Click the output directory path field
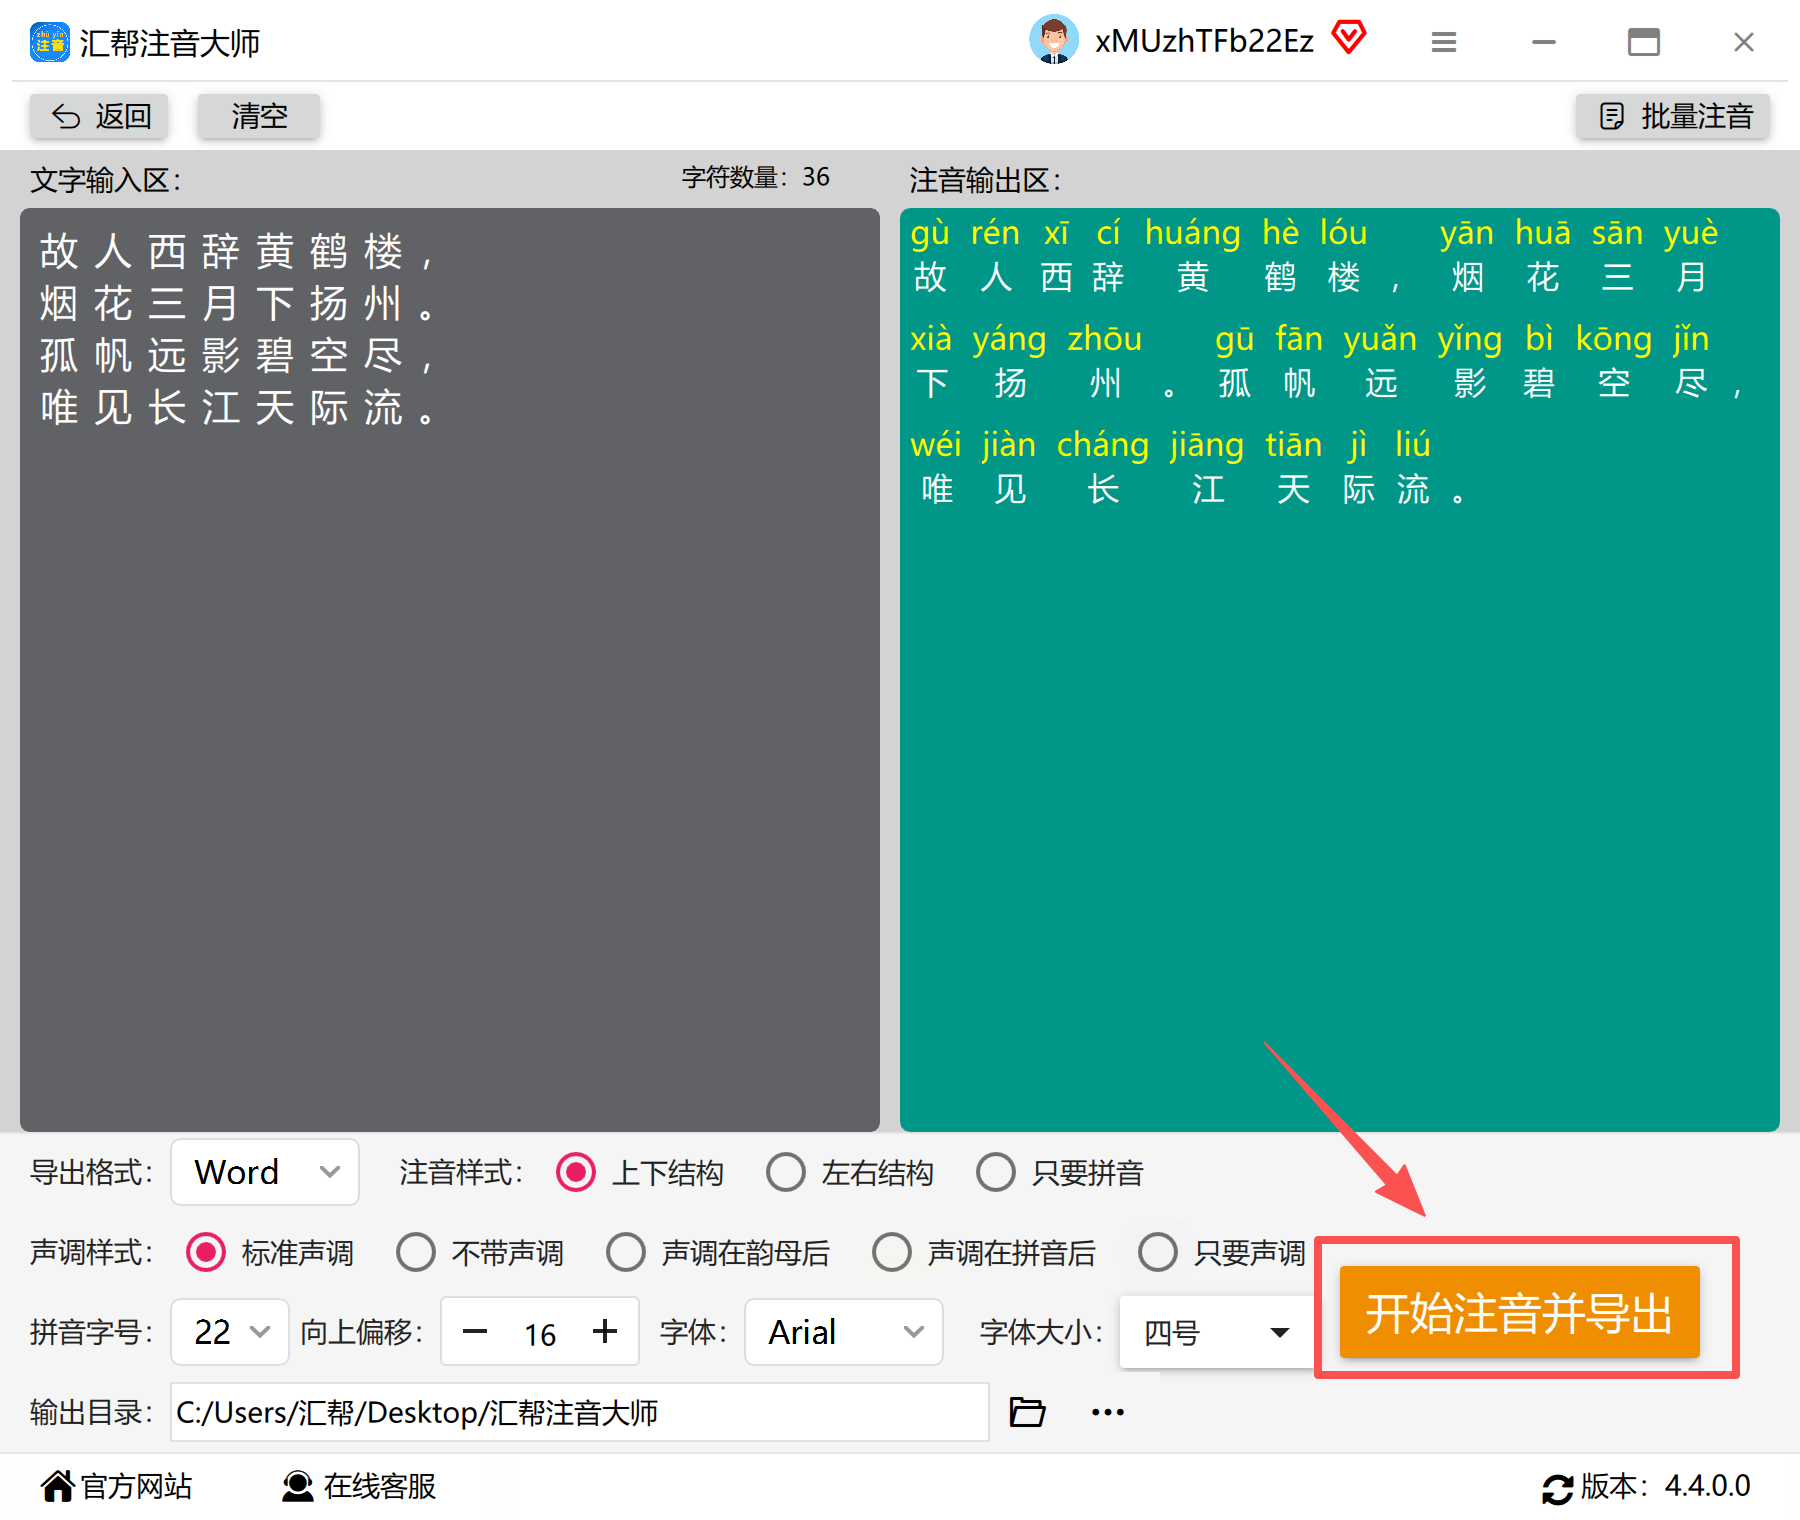This screenshot has height=1520, width=1800. pyautogui.click(x=579, y=1412)
